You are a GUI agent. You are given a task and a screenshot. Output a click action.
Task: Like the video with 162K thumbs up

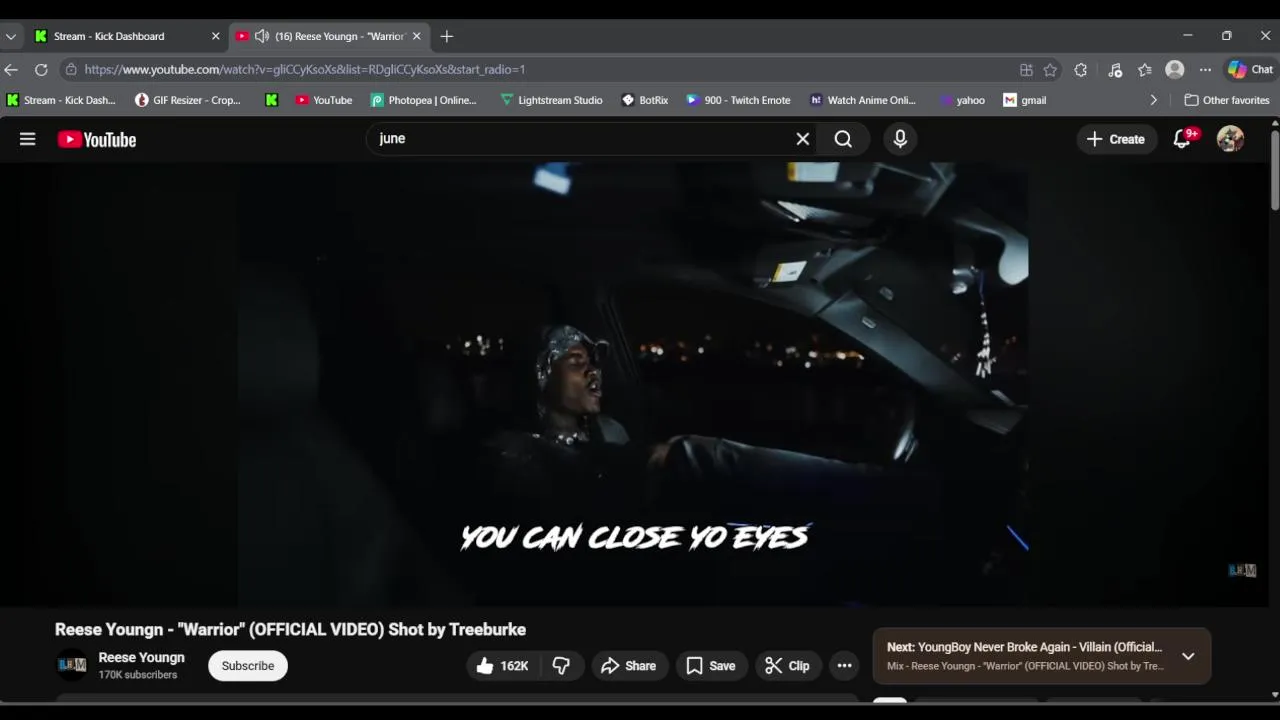tap(503, 666)
